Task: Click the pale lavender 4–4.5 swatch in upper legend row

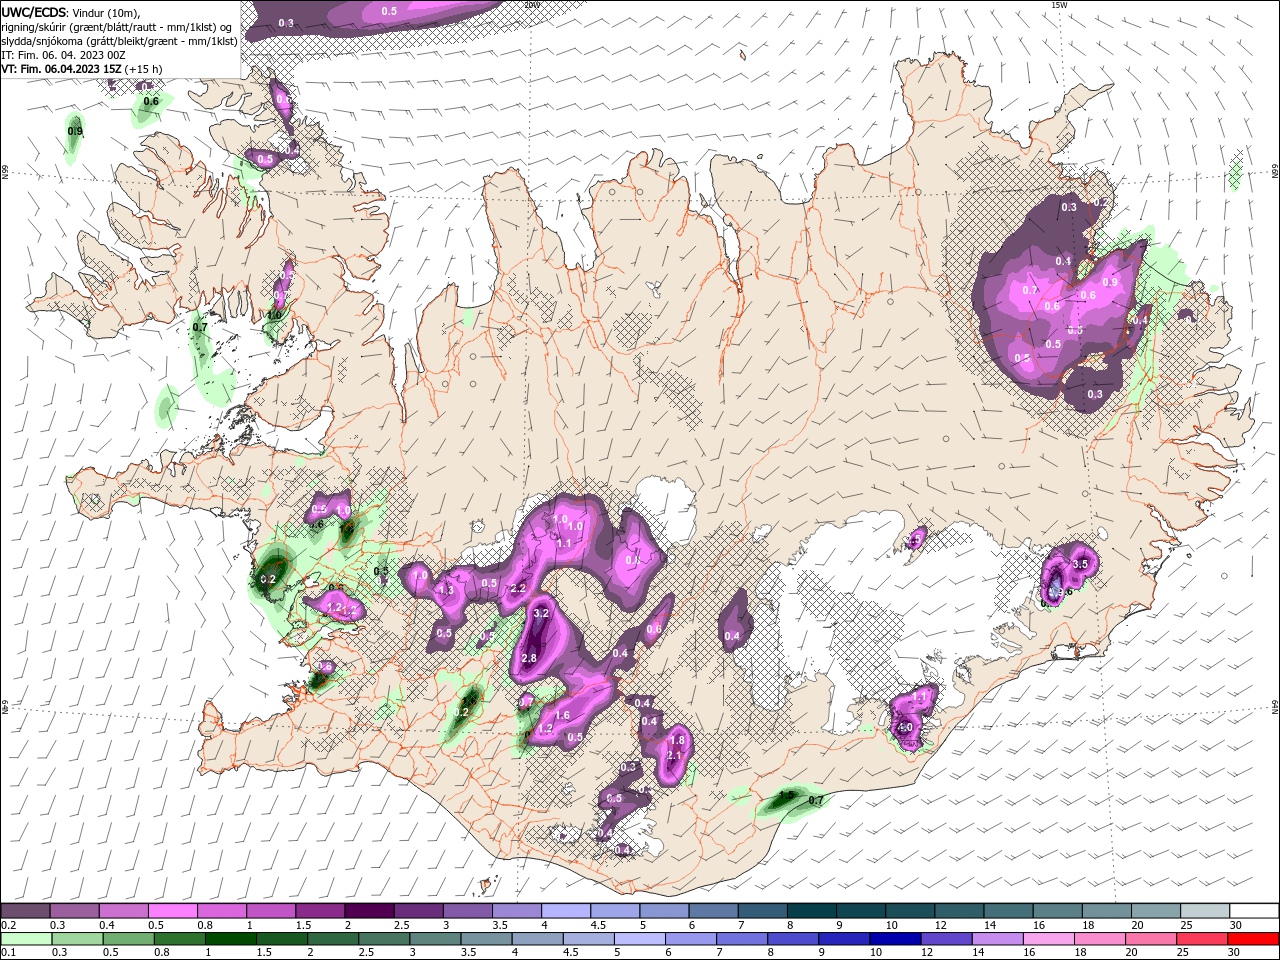Action: [x=566, y=911]
